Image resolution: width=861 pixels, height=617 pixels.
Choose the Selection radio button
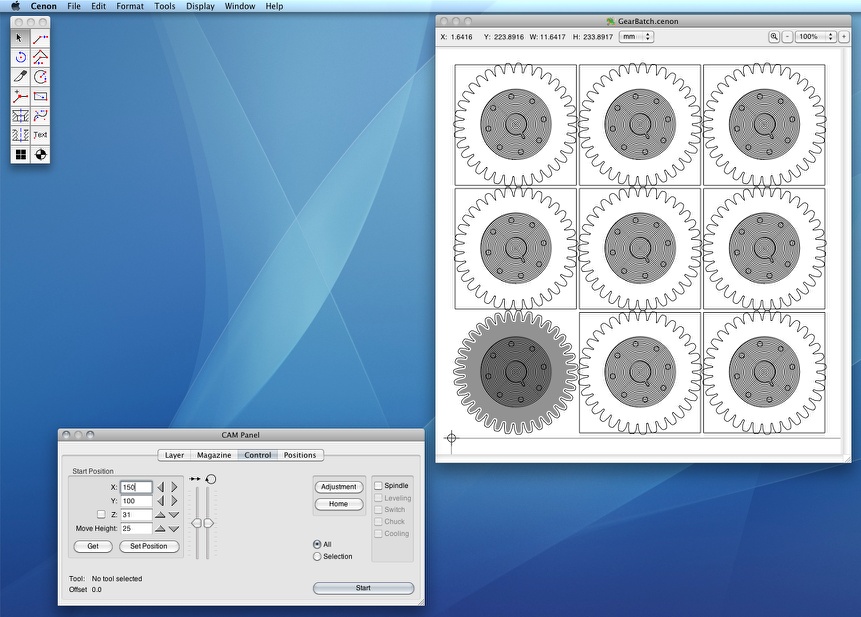point(318,556)
